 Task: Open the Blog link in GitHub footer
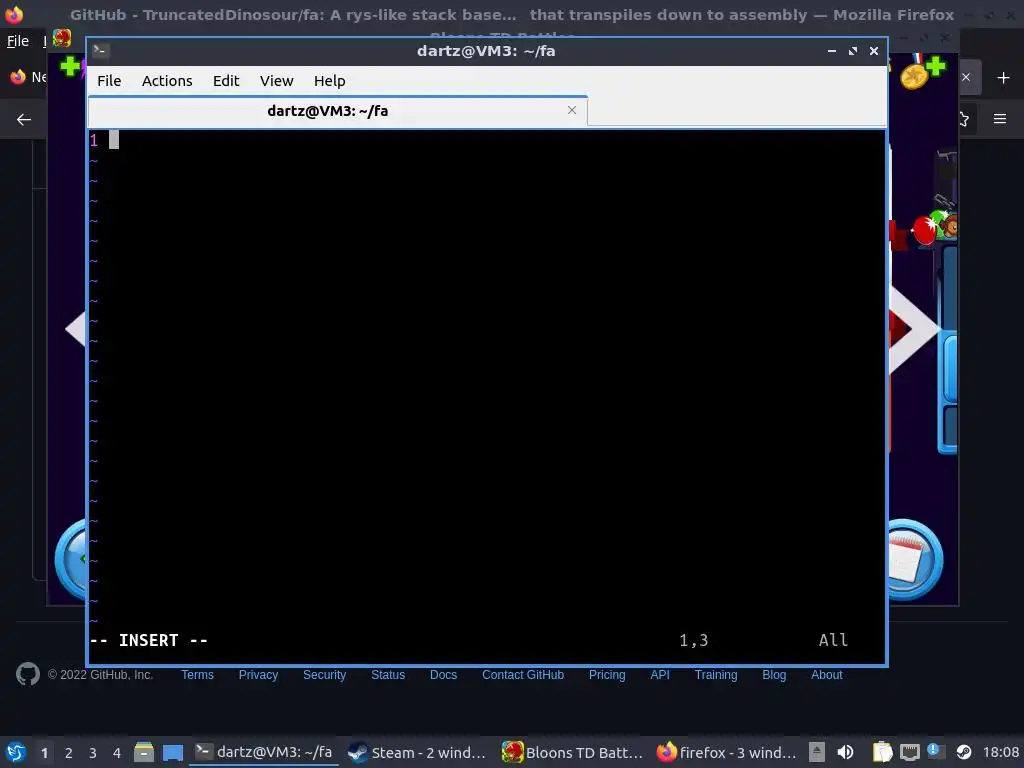[774, 675]
